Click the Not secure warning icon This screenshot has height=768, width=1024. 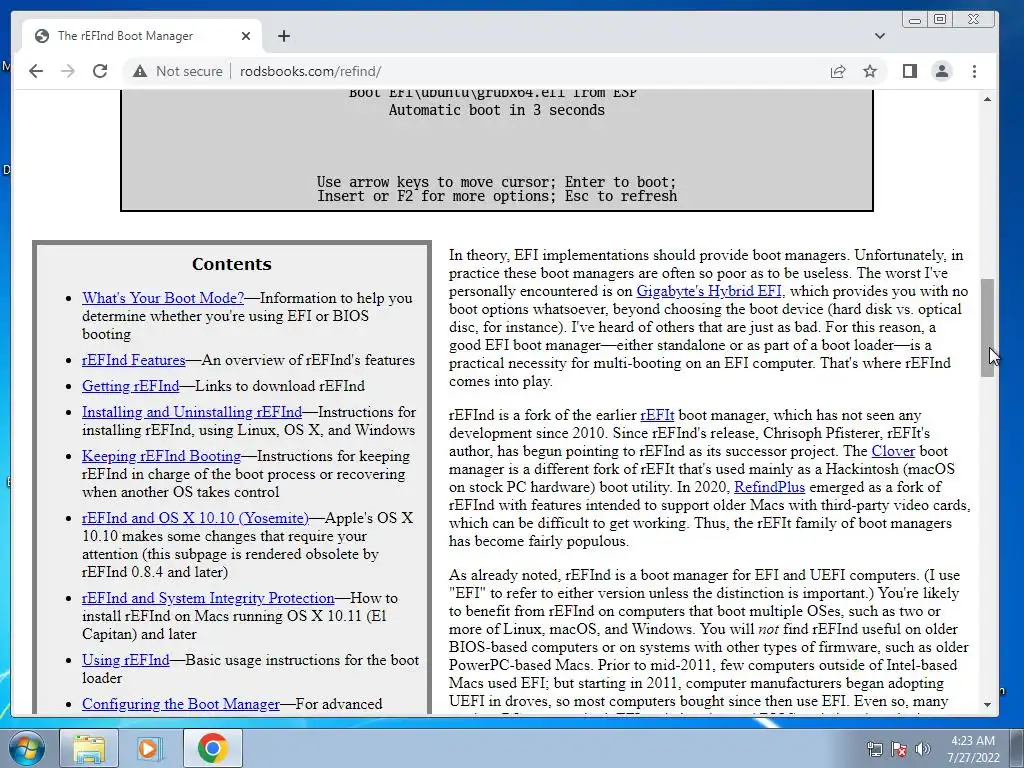click(140, 71)
